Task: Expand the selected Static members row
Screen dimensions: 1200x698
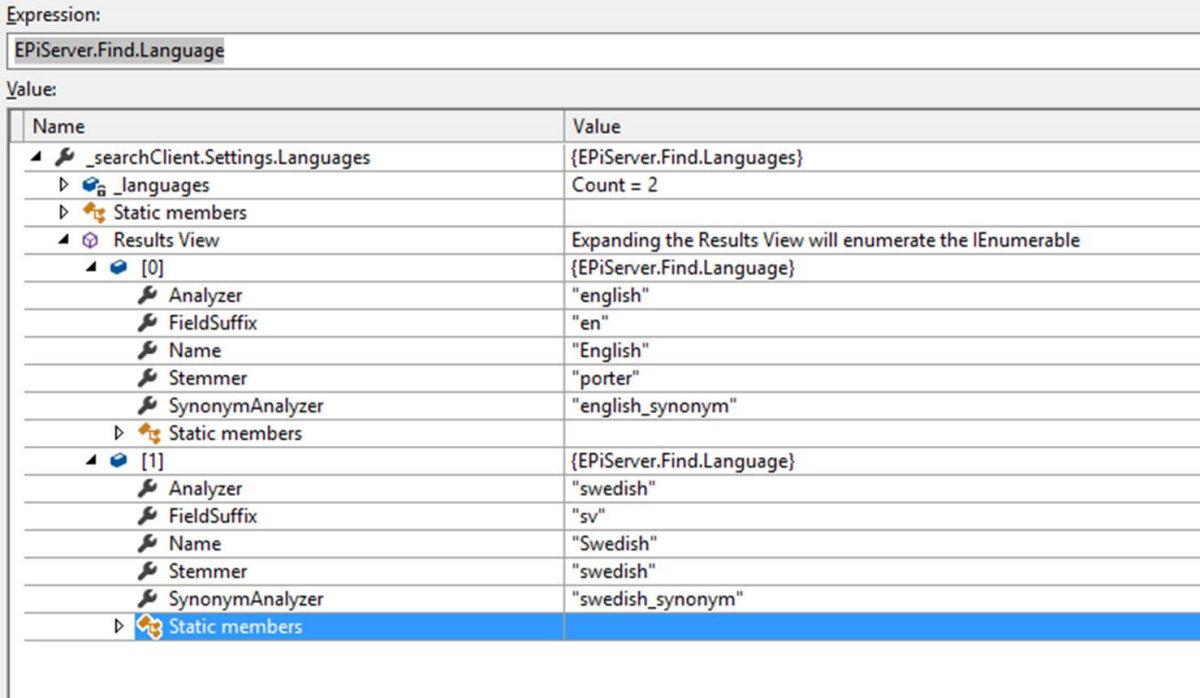Action: (119, 627)
